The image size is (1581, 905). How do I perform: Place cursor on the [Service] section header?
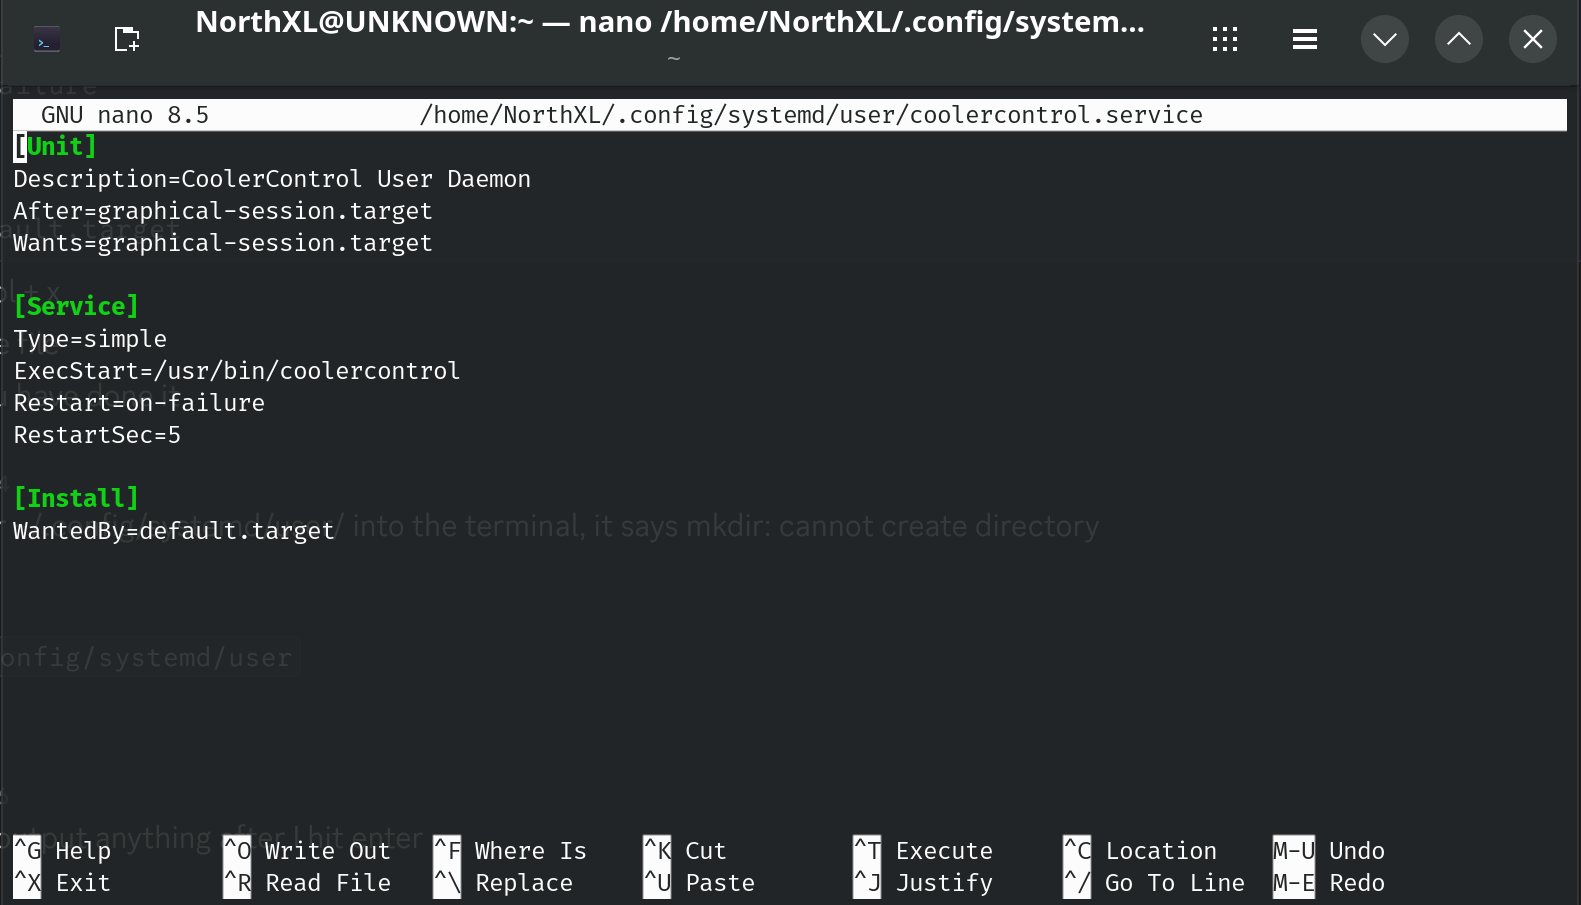click(76, 307)
